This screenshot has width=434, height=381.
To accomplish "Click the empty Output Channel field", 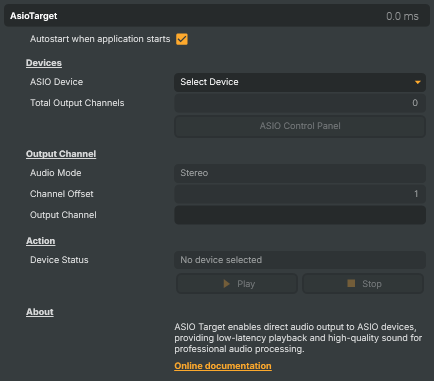I will [300, 215].
